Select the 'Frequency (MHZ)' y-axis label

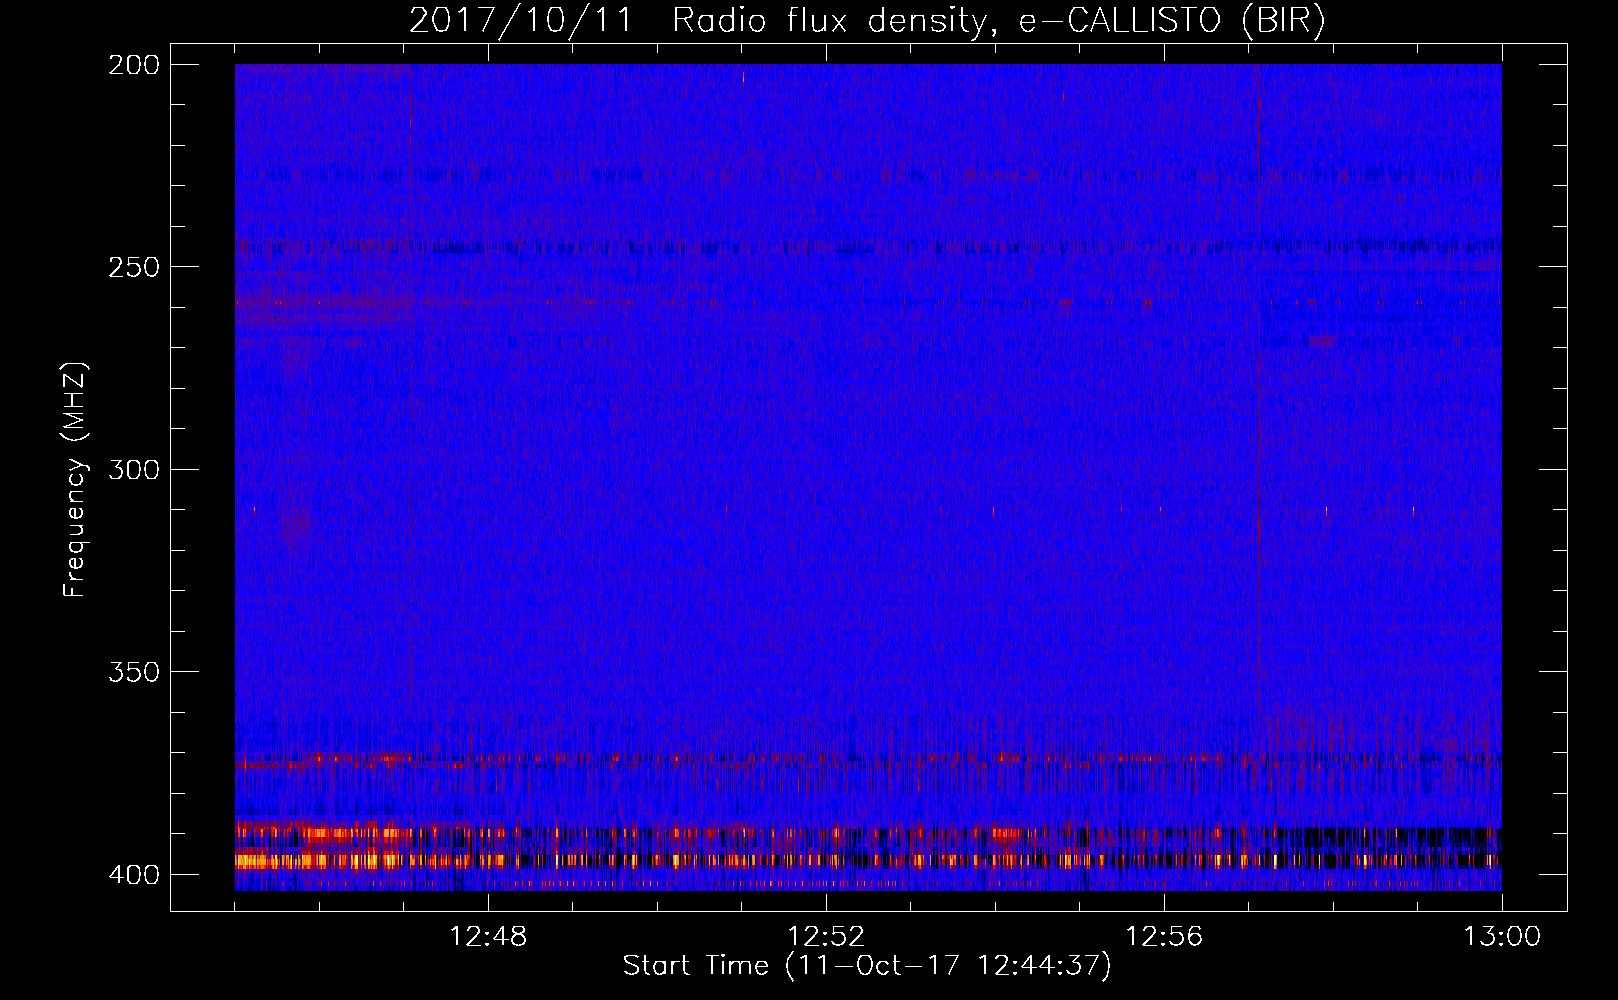tap(75, 479)
